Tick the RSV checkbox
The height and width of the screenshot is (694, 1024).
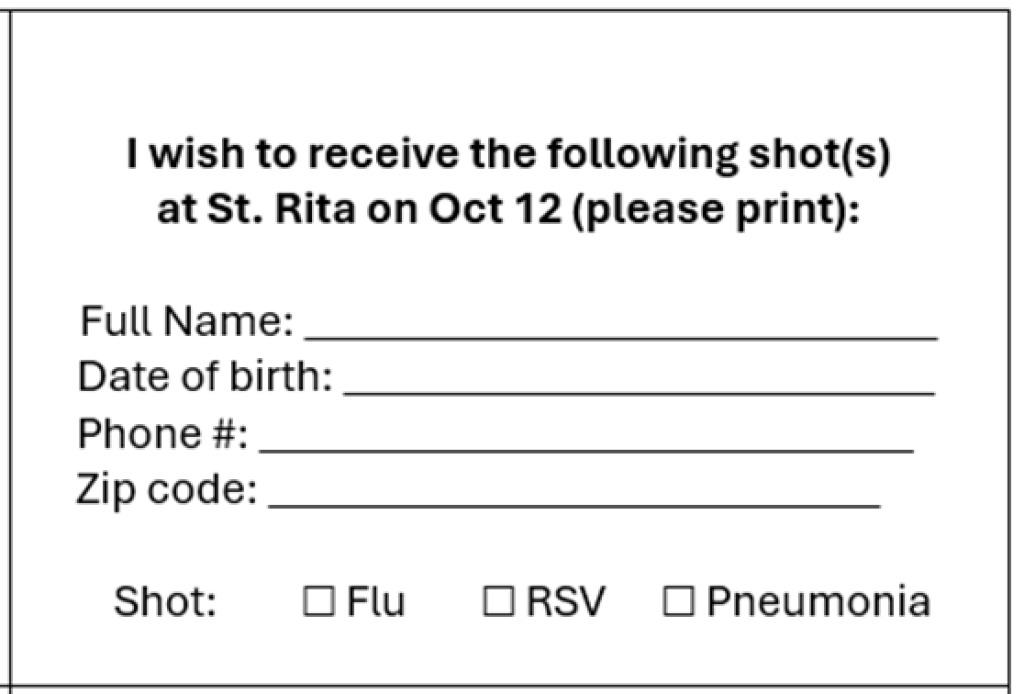coord(499,601)
